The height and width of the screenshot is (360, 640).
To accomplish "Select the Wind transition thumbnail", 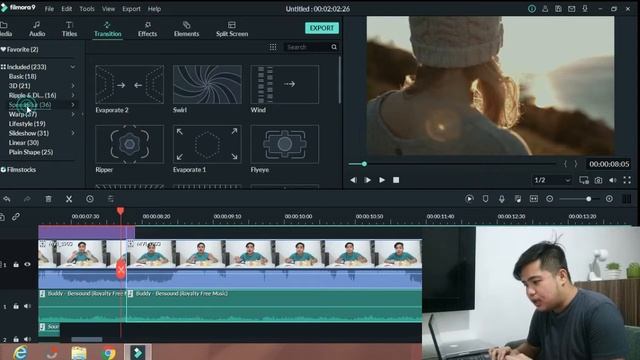I will [284, 84].
